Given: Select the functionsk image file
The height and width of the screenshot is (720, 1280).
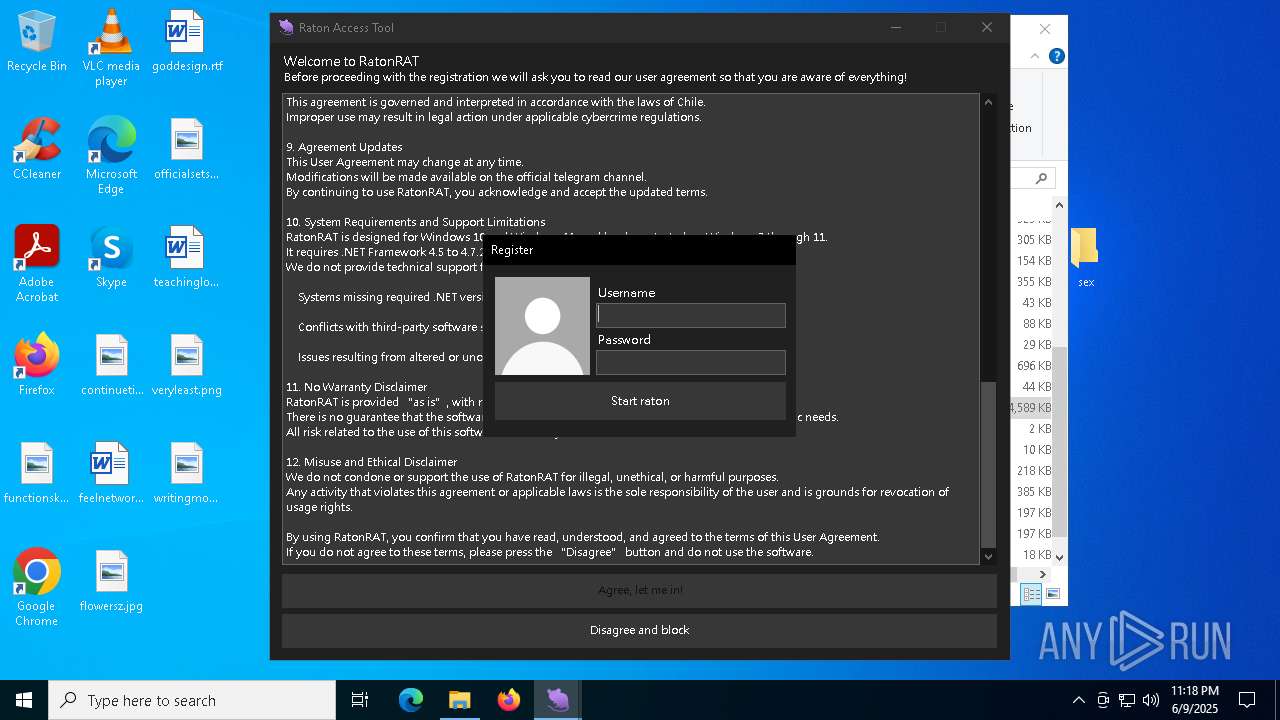Looking at the screenshot, I should click(37, 473).
